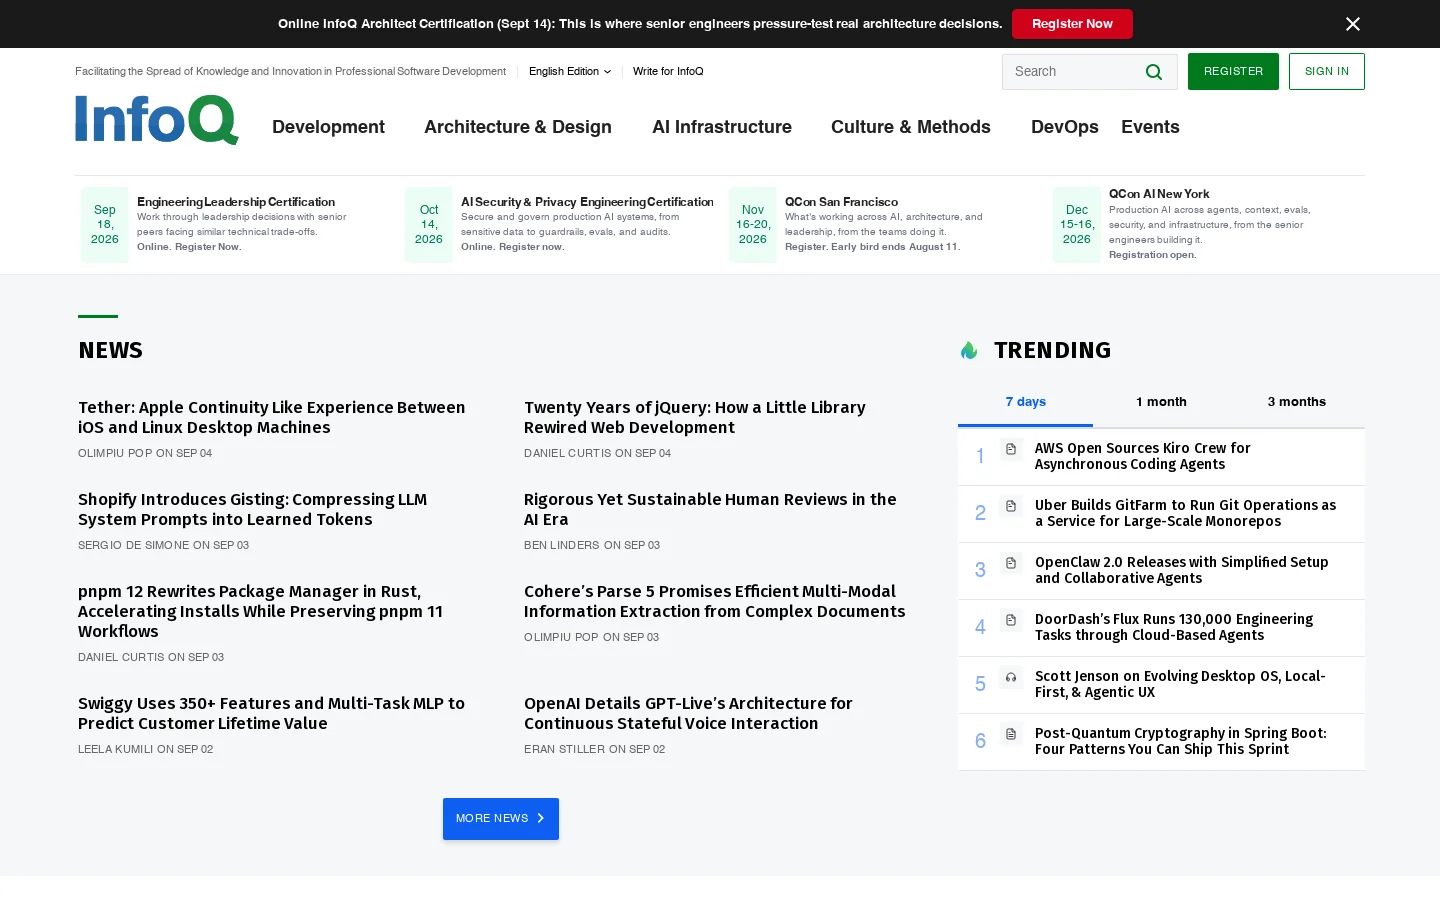Click author SERGIO DE SIMONE ON SEP 03
The image size is (1440, 900).
pos(164,545)
